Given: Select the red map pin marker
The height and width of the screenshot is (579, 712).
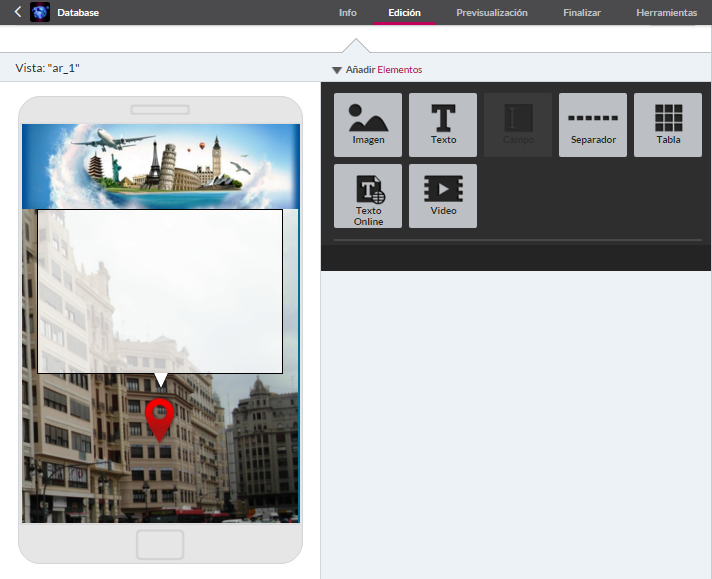Looking at the screenshot, I should (159, 419).
